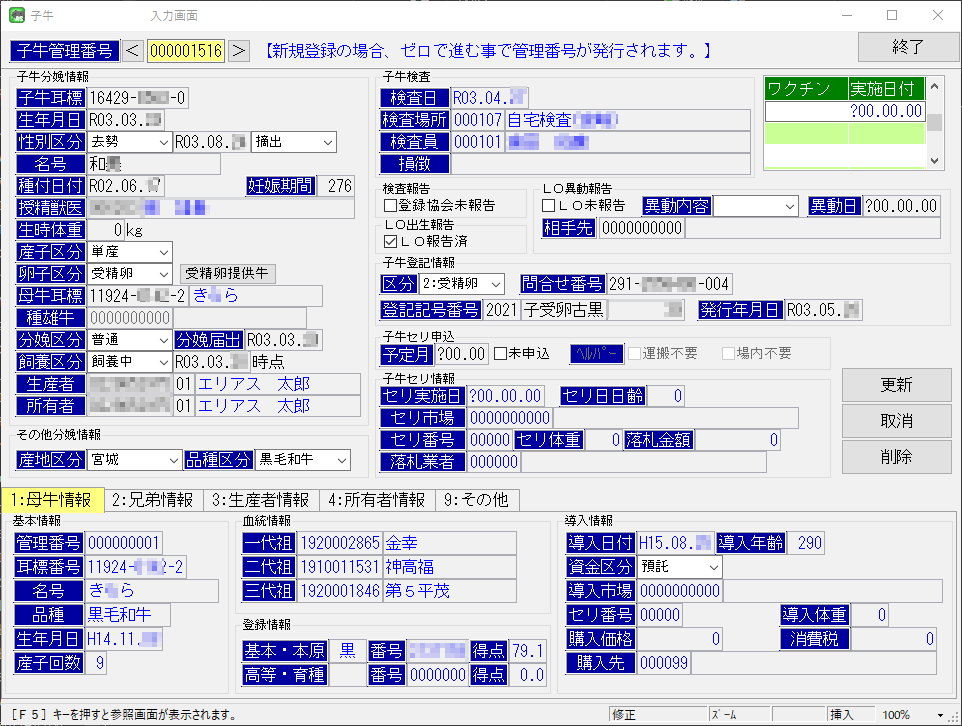Open 卵子区分 dropdown showing 受精卵
This screenshot has height=726, width=962.
coord(129,274)
